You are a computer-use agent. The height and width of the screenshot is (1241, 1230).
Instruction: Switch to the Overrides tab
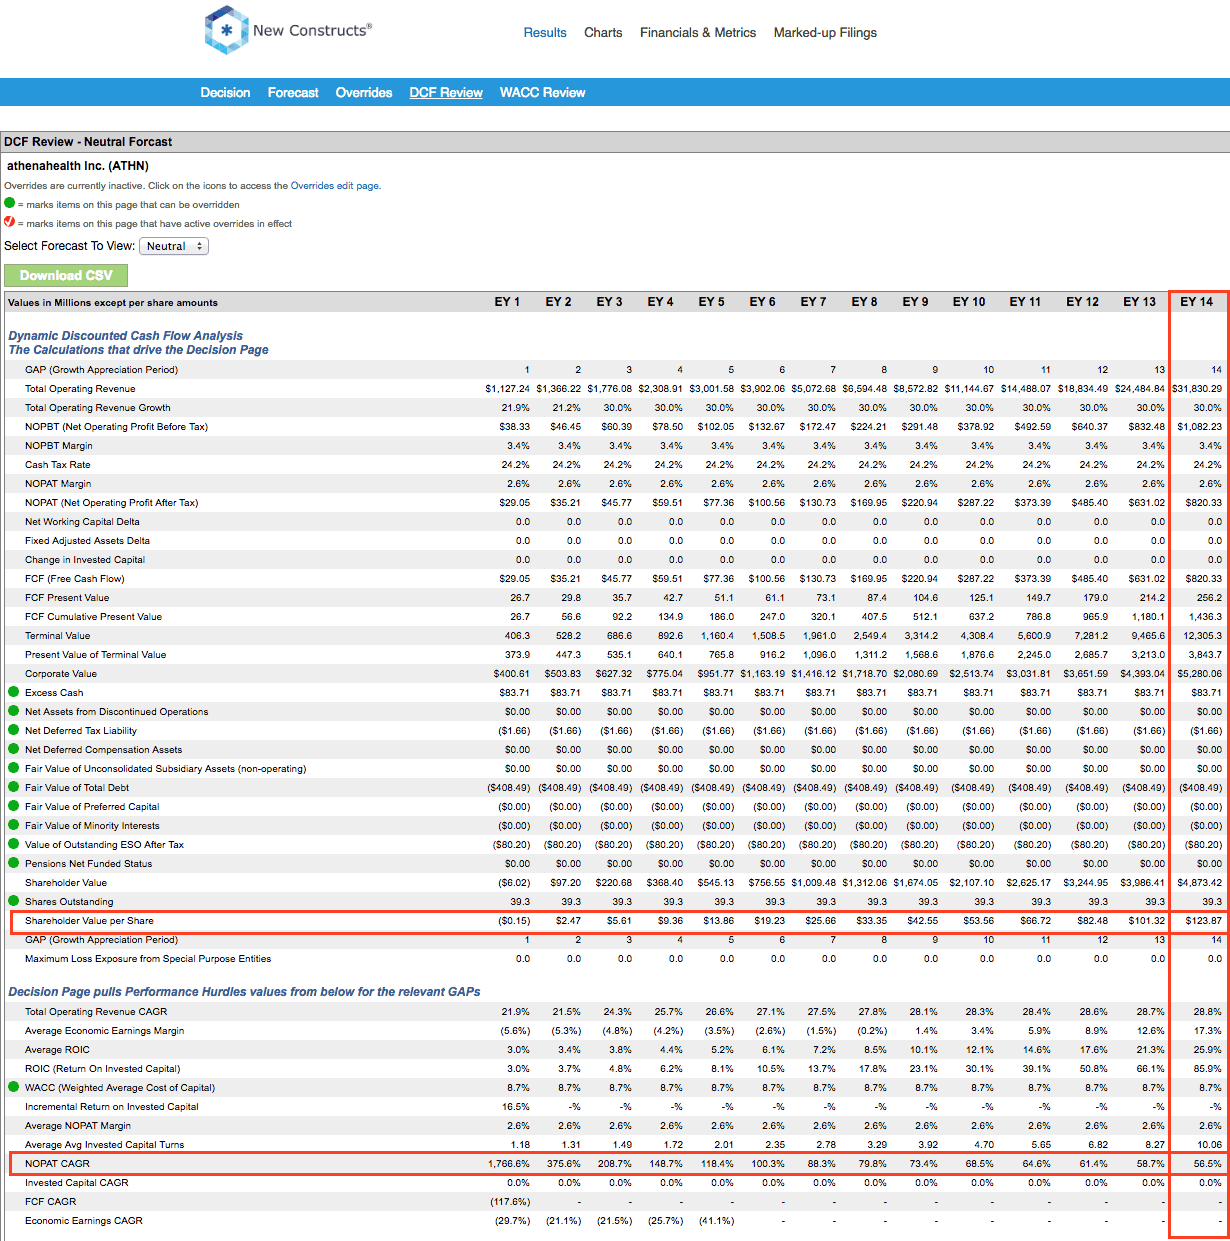364,93
